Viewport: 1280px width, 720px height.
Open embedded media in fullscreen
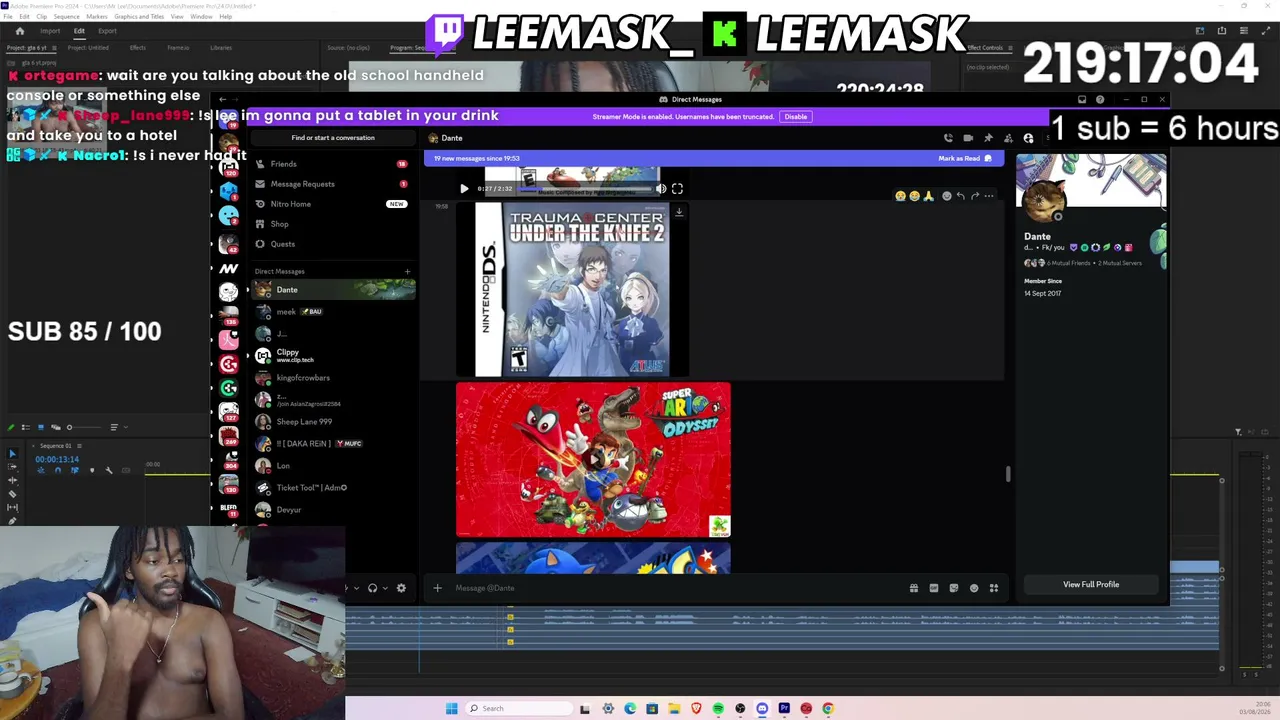point(677,188)
